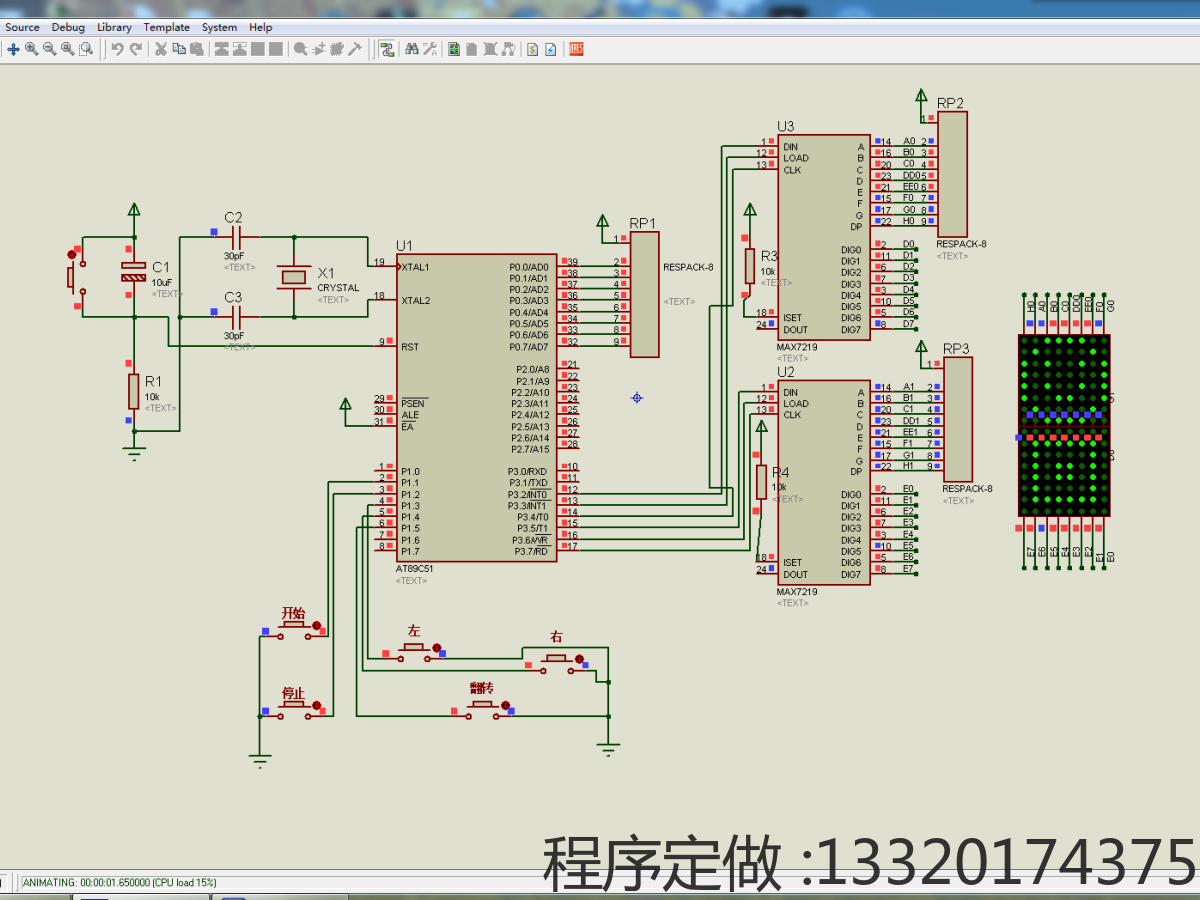Select the Zoom In tool

[30, 48]
